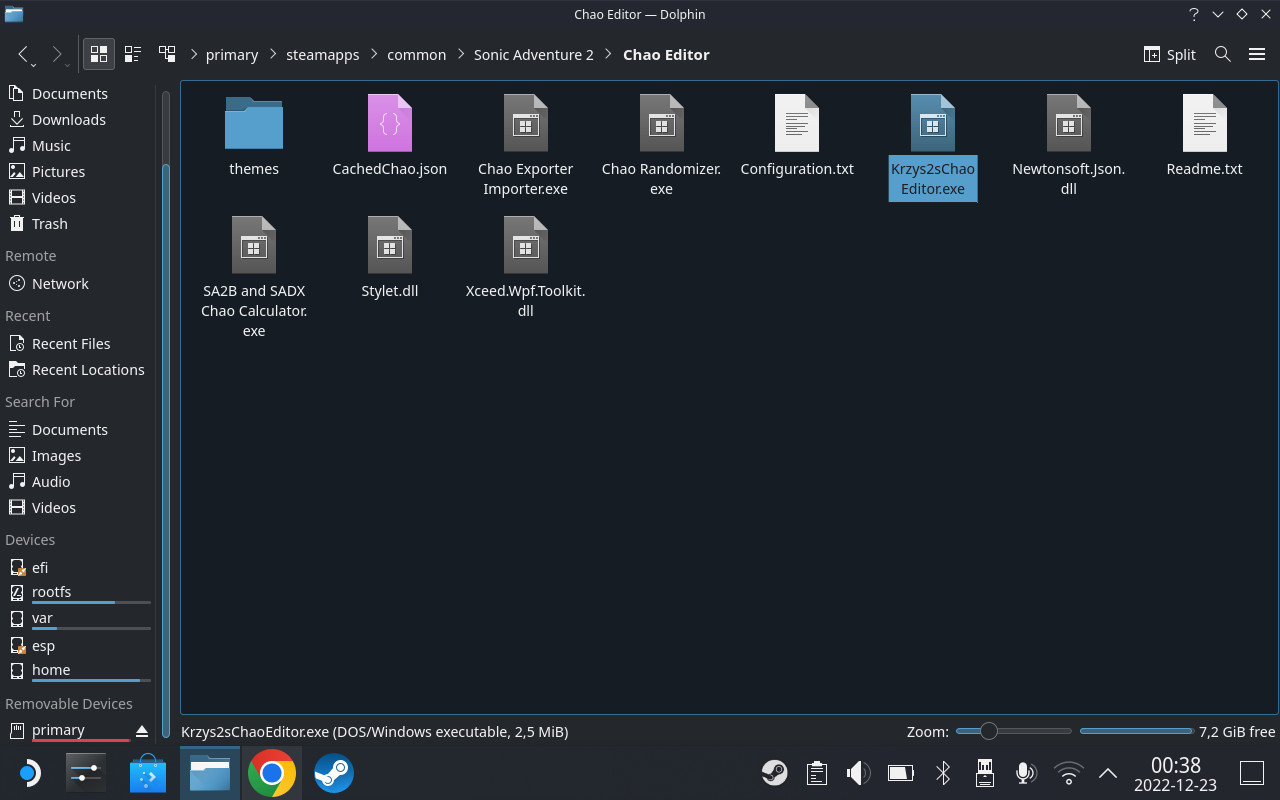Open Network under the Remote section
Screen dimensions: 1280x800
coord(58,283)
